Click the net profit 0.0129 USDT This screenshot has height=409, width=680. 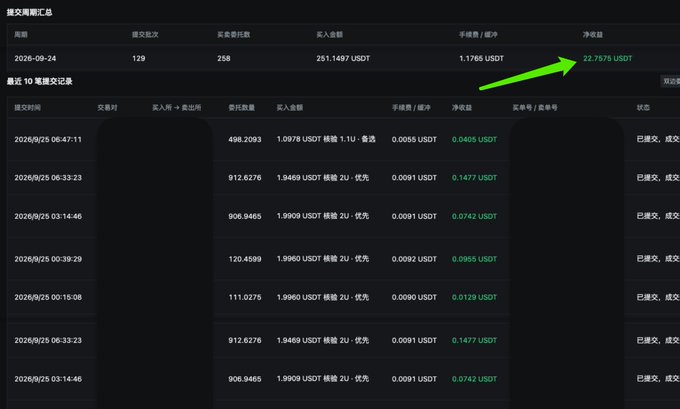pyautogui.click(x=474, y=297)
